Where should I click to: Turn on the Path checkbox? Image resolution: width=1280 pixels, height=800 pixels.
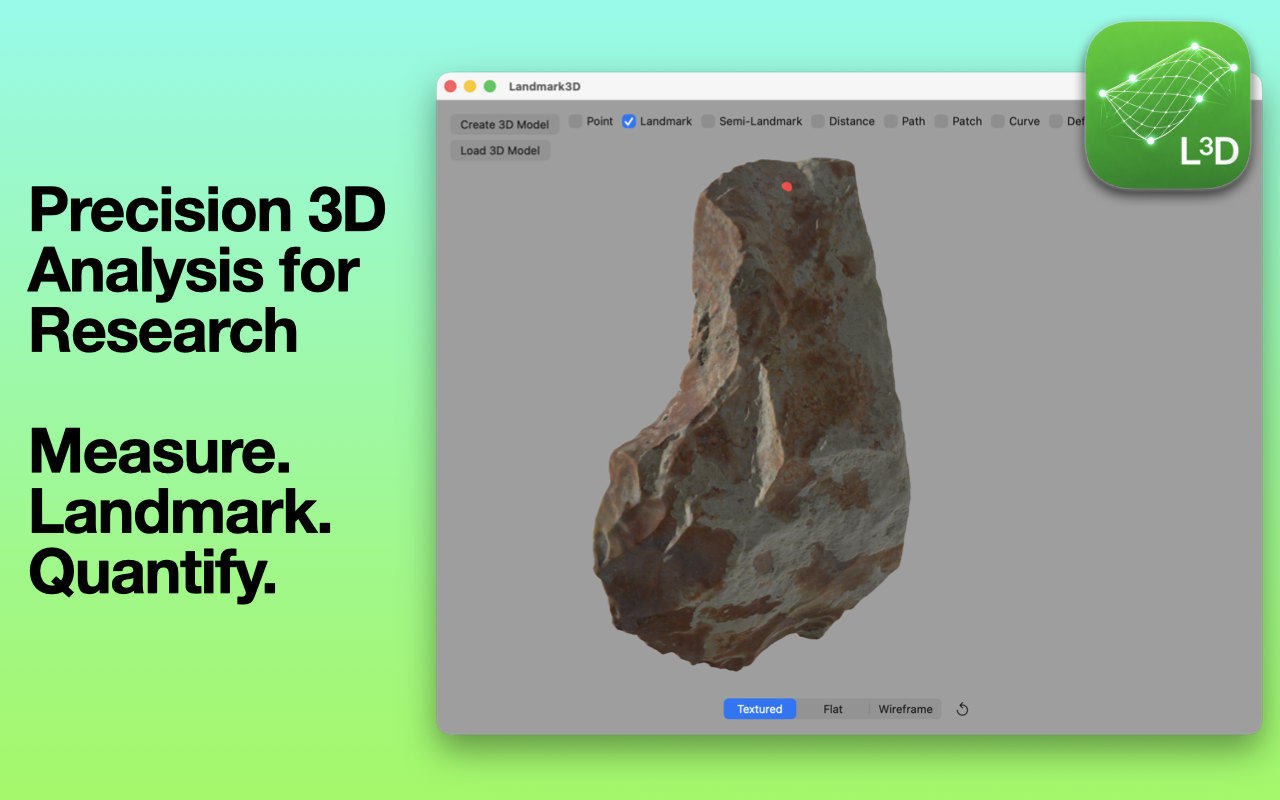click(891, 121)
